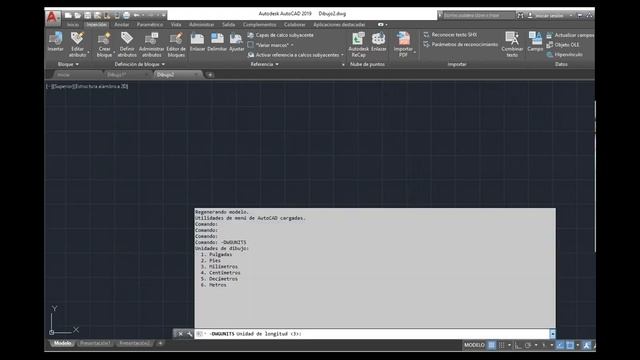Open the Paramétrico ribbon tab

click(150, 25)
